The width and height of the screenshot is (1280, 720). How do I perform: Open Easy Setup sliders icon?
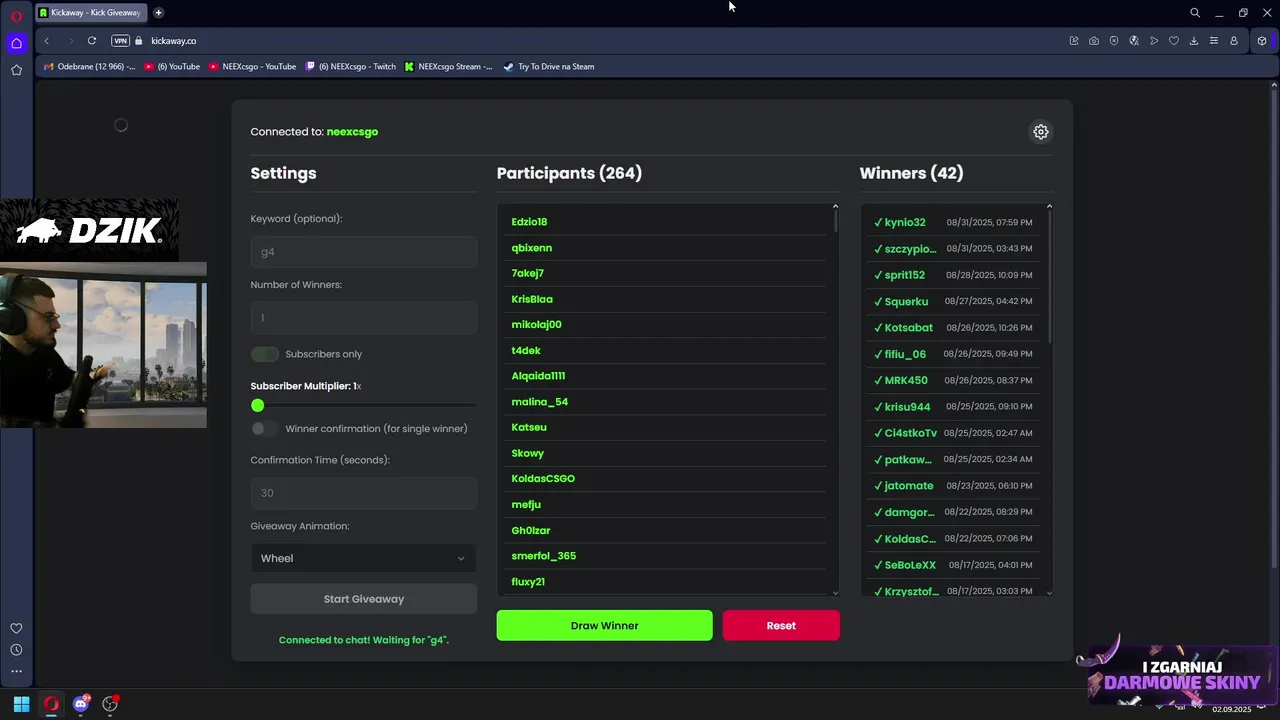1214,41
